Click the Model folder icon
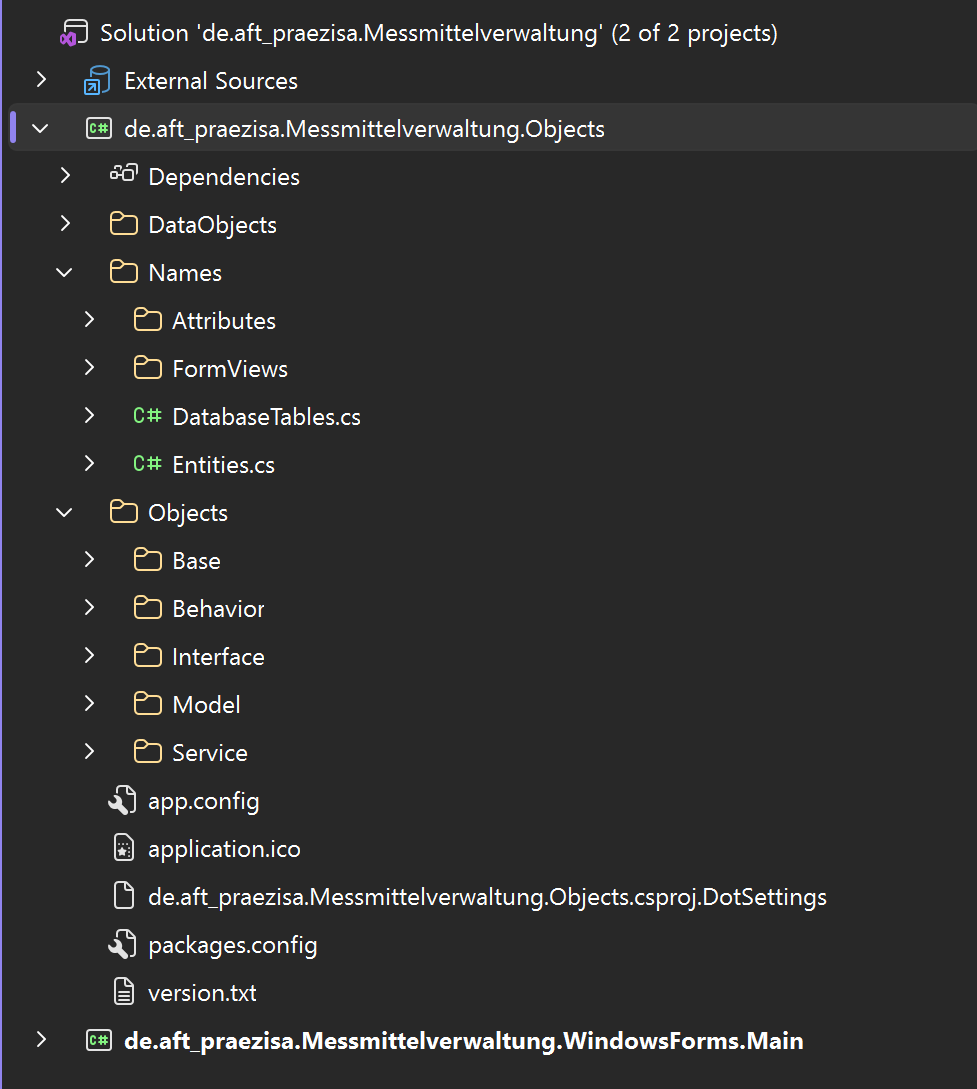 coord(148,704)
